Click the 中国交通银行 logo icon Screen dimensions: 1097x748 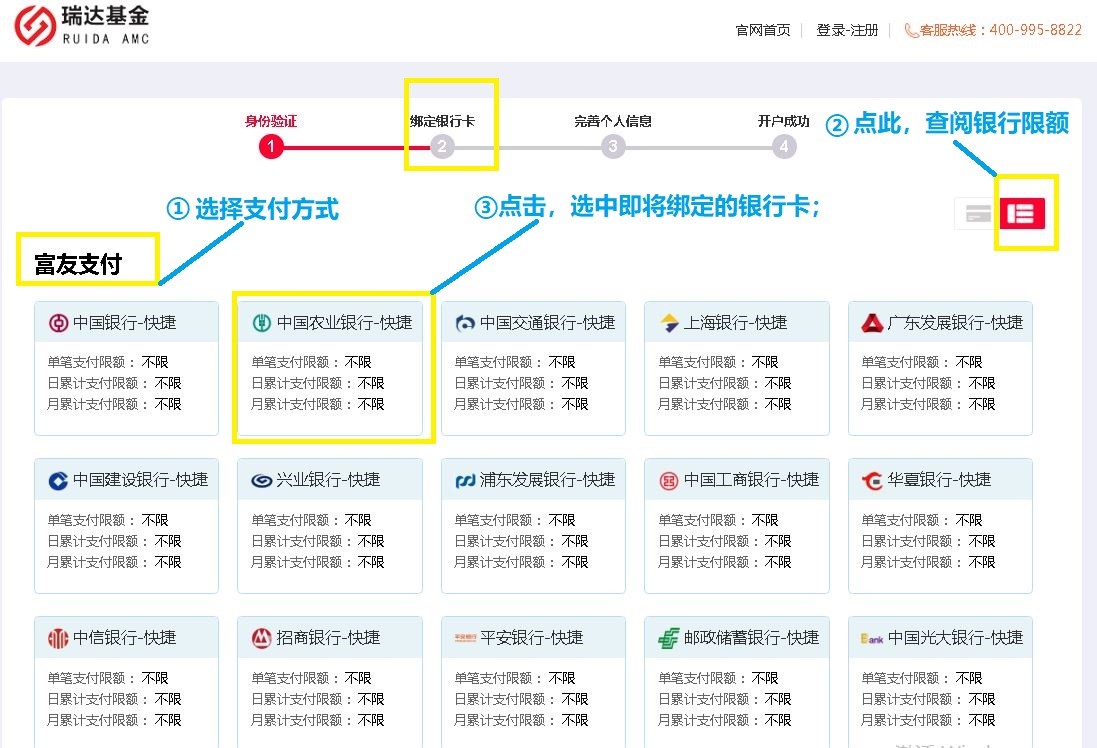tap(465, 323)
